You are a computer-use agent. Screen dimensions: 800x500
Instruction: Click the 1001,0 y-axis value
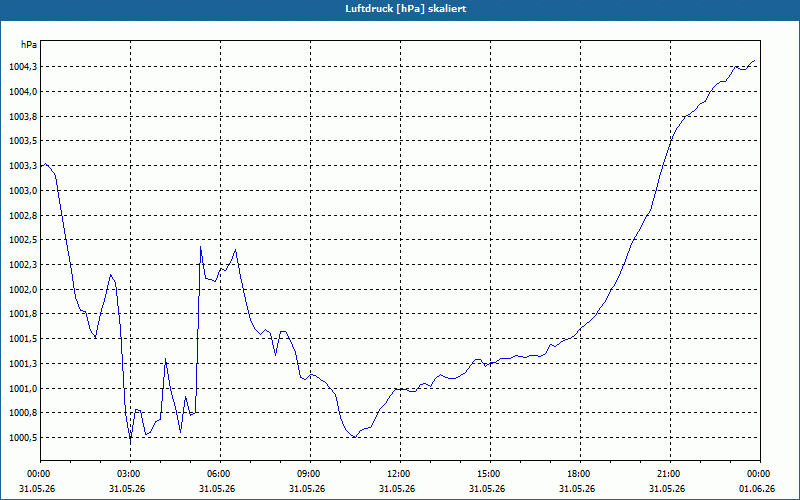(x=23, y=389)
